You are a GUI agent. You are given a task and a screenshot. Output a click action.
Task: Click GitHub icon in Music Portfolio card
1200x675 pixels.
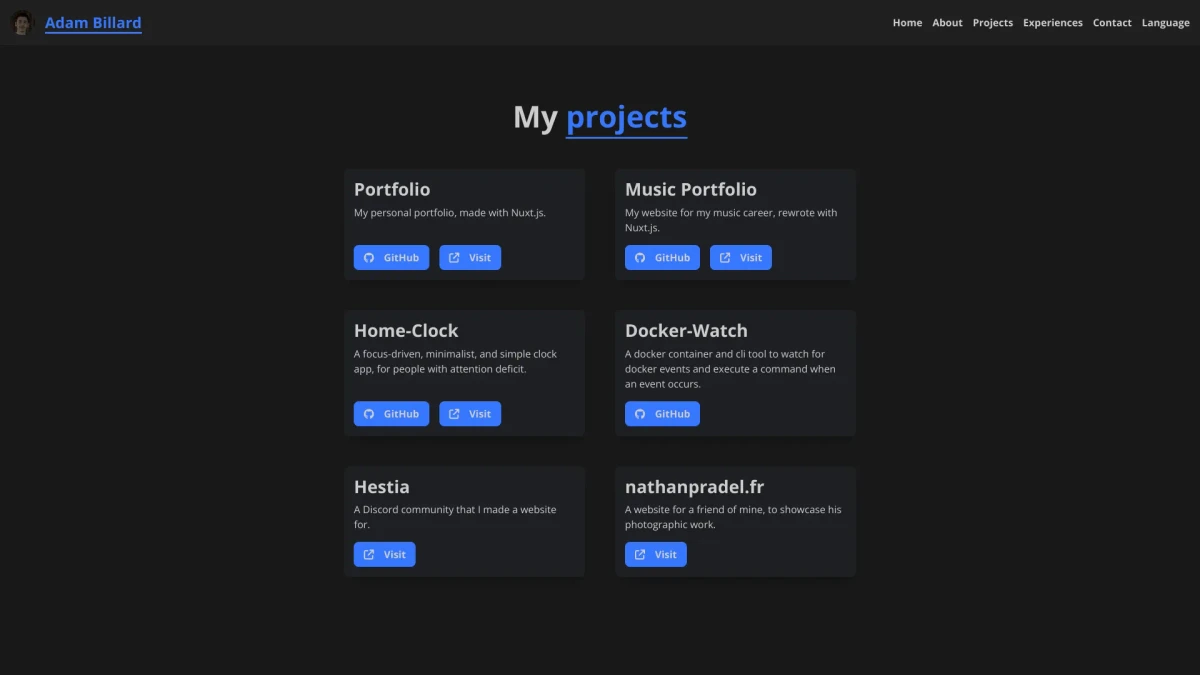640,258
